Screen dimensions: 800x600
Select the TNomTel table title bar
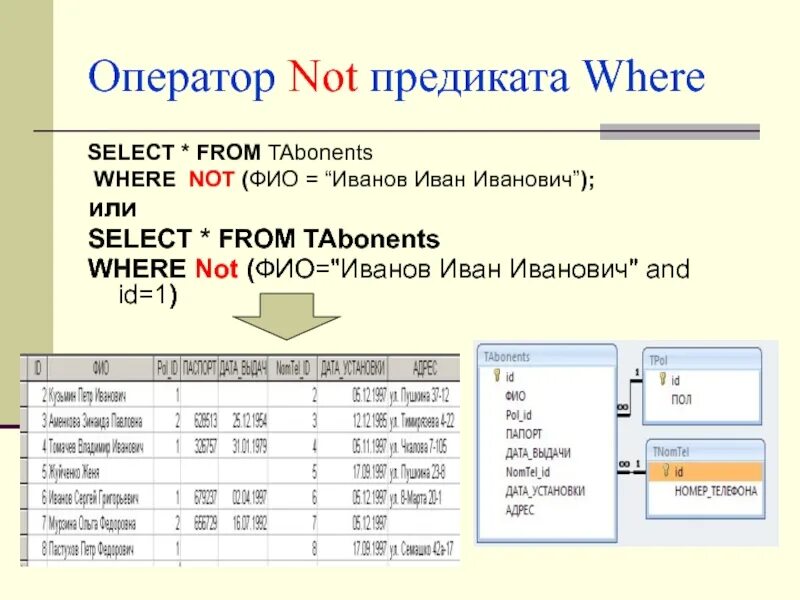pyautogui.click(x=706, y=452)
